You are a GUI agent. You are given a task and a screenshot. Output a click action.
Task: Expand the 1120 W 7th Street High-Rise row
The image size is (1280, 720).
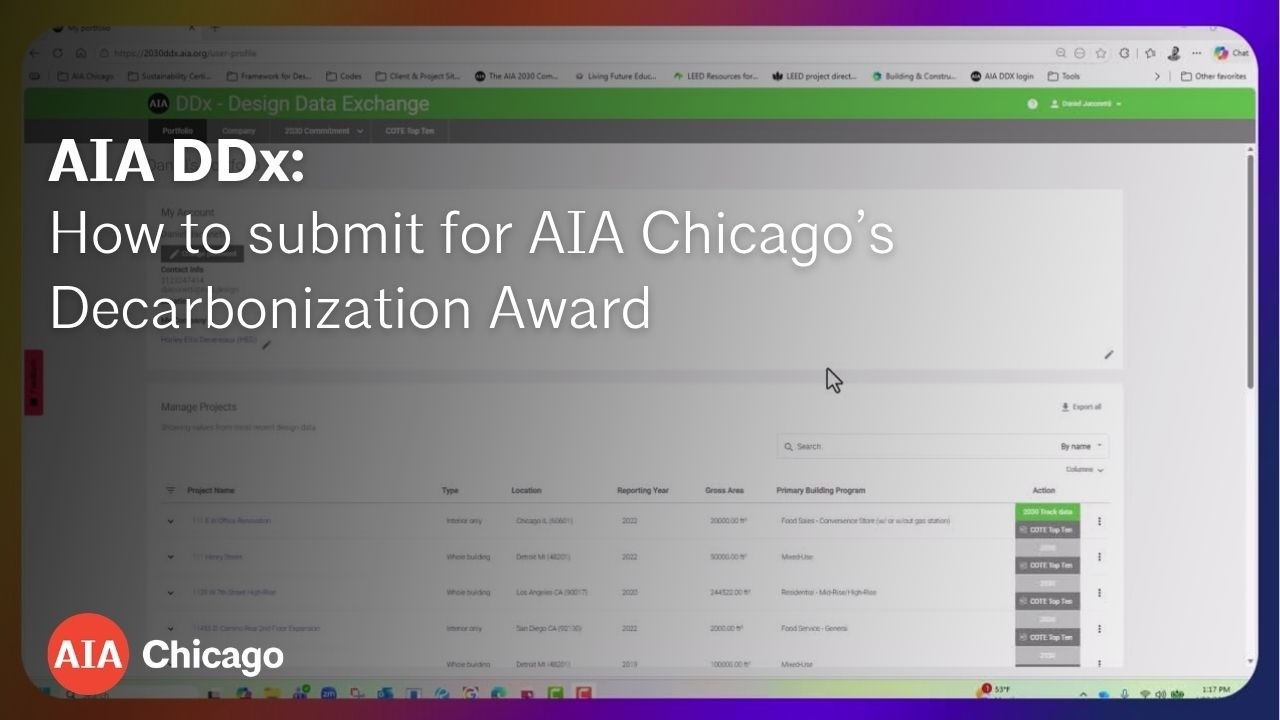coord(170,593)
